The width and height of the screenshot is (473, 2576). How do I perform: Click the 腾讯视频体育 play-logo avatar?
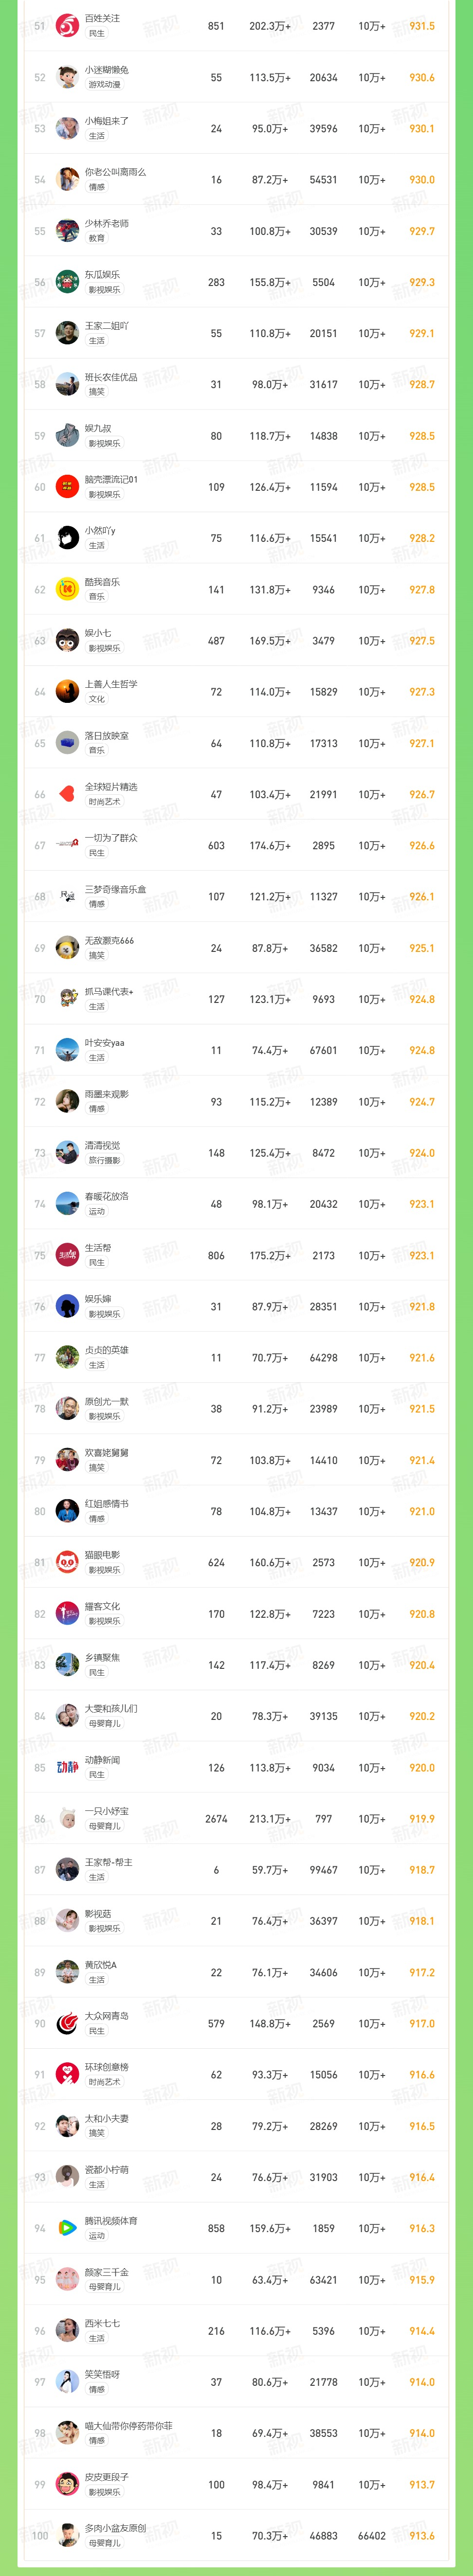pyautogui.click(x=67, y=2228)
